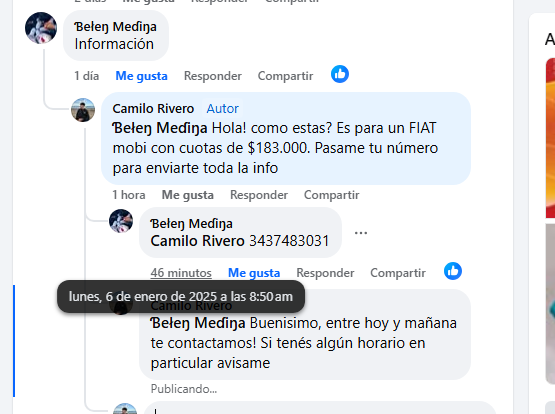
Task: Click Responder under the FIAT mobi reply
Action: pyautogui.click(x=259, y=195)
